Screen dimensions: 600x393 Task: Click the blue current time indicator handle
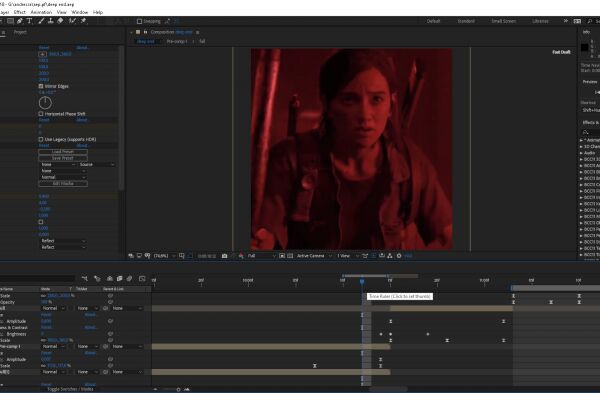362,282
